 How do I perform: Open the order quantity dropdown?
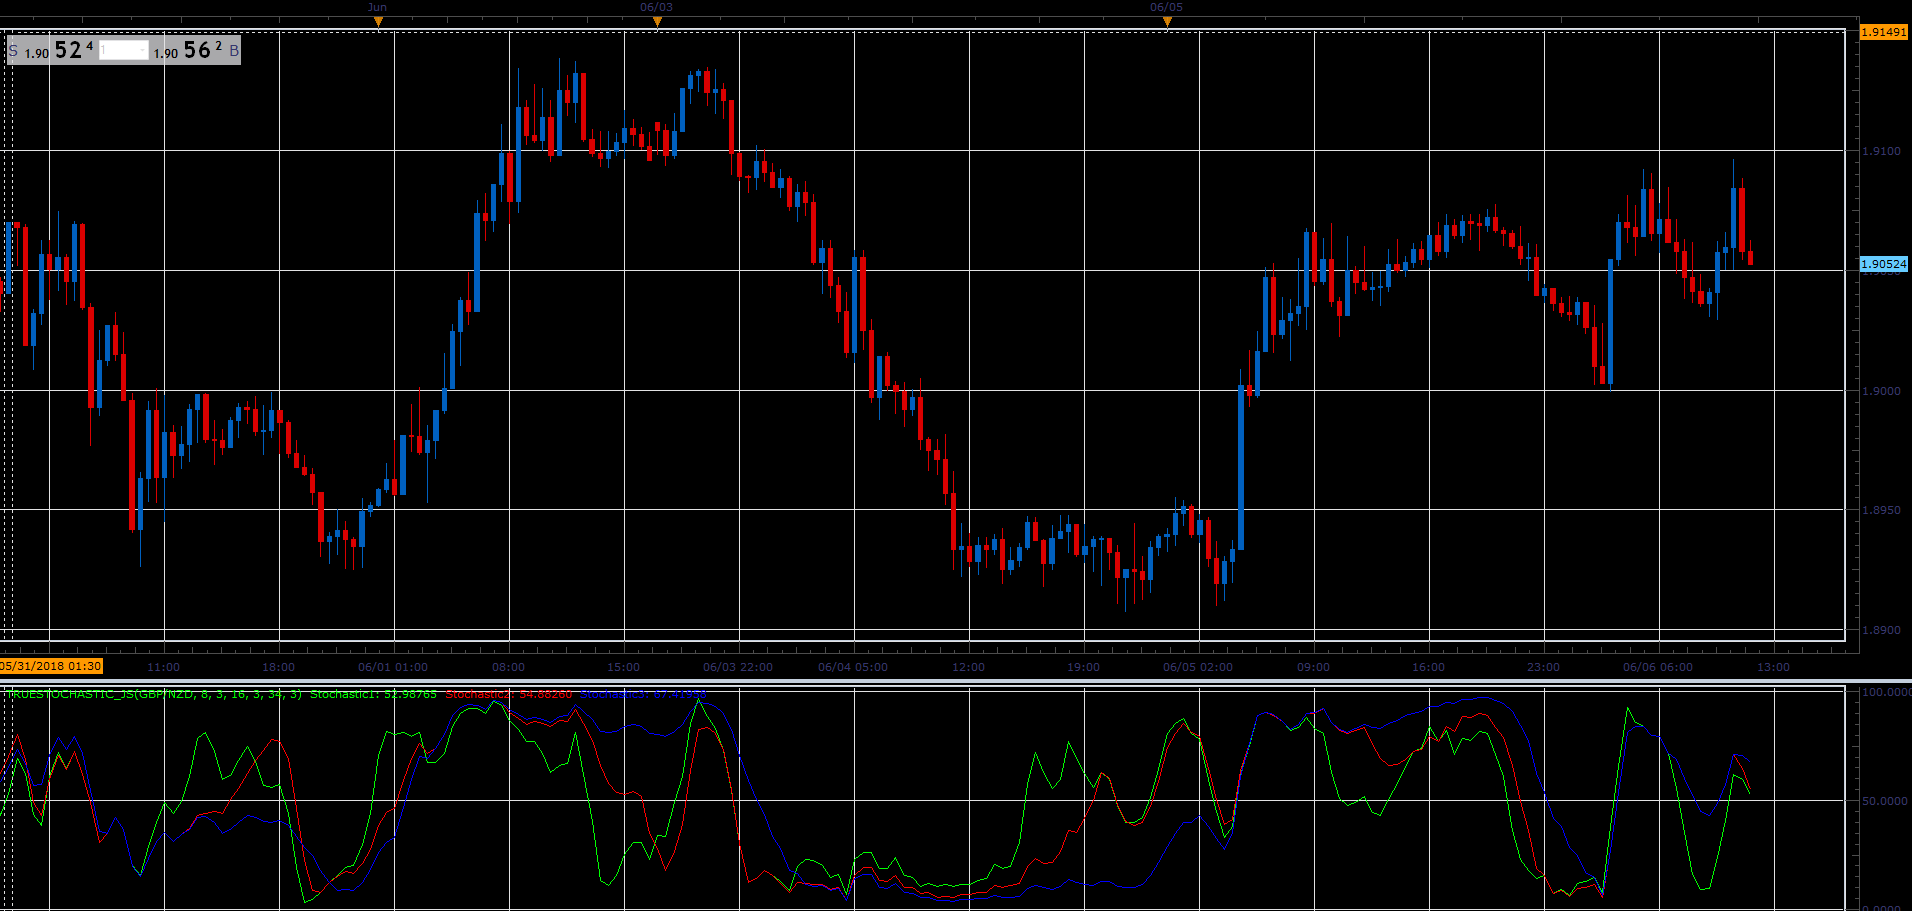tap(124, 50)
